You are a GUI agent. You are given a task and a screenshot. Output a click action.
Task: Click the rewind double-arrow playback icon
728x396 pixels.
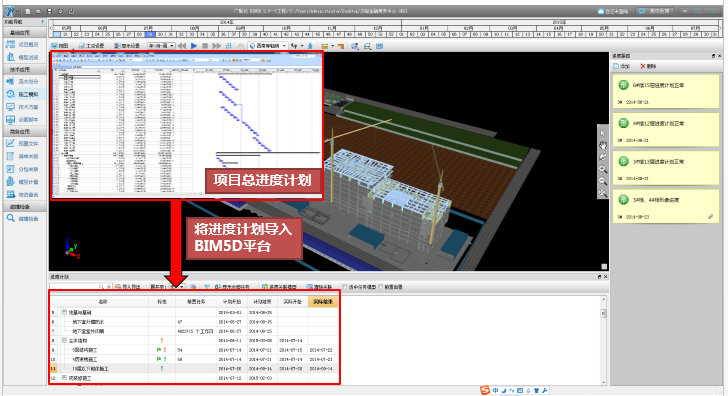pos(182,45)
